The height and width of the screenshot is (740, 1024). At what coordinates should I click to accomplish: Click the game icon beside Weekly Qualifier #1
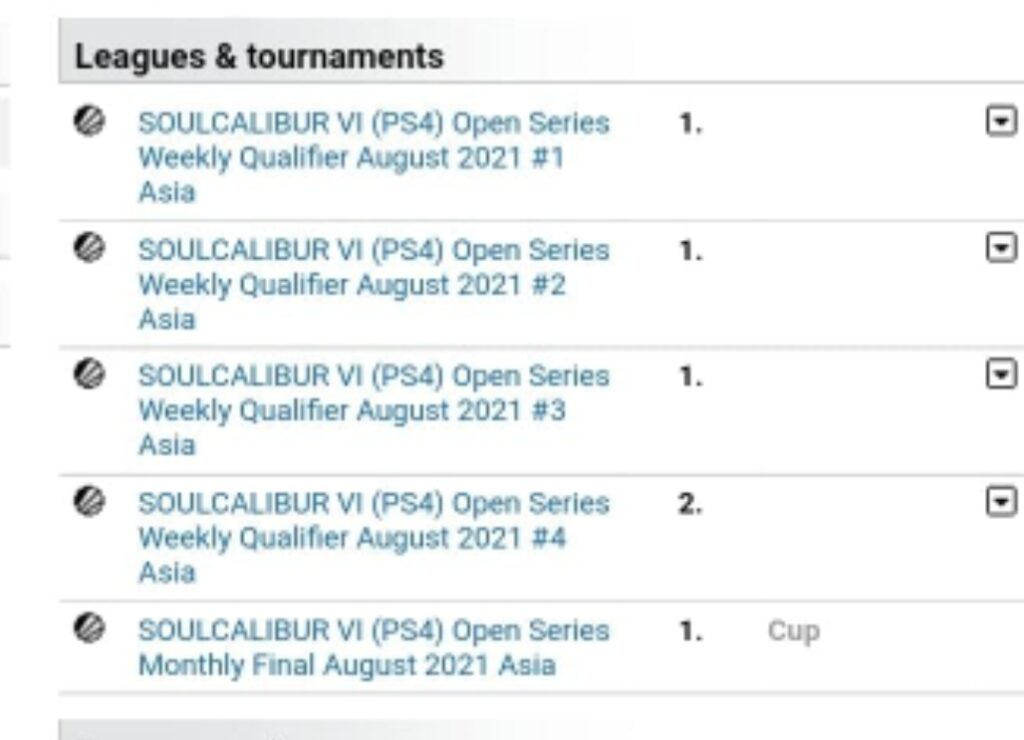point(89,121)
